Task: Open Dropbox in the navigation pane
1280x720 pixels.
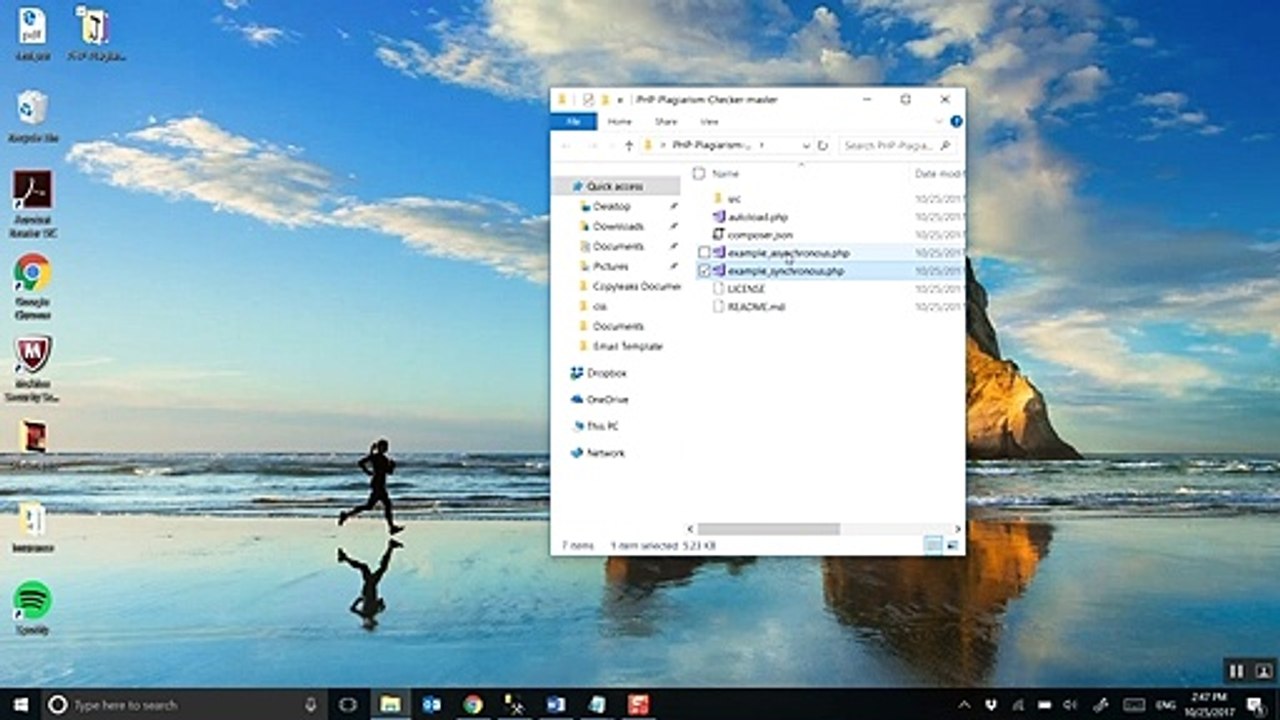Action: 598,373
